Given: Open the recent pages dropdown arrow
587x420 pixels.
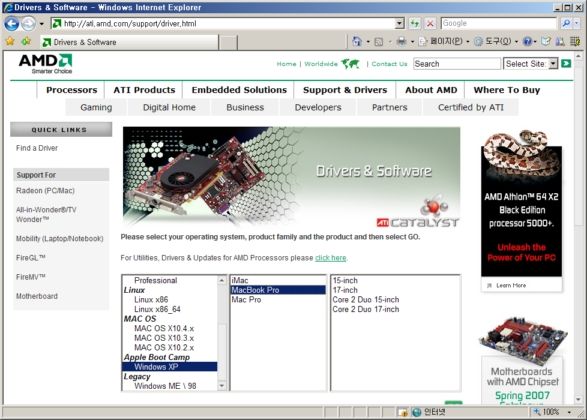Looking at the screenshot, I should [x=42, y=24].
